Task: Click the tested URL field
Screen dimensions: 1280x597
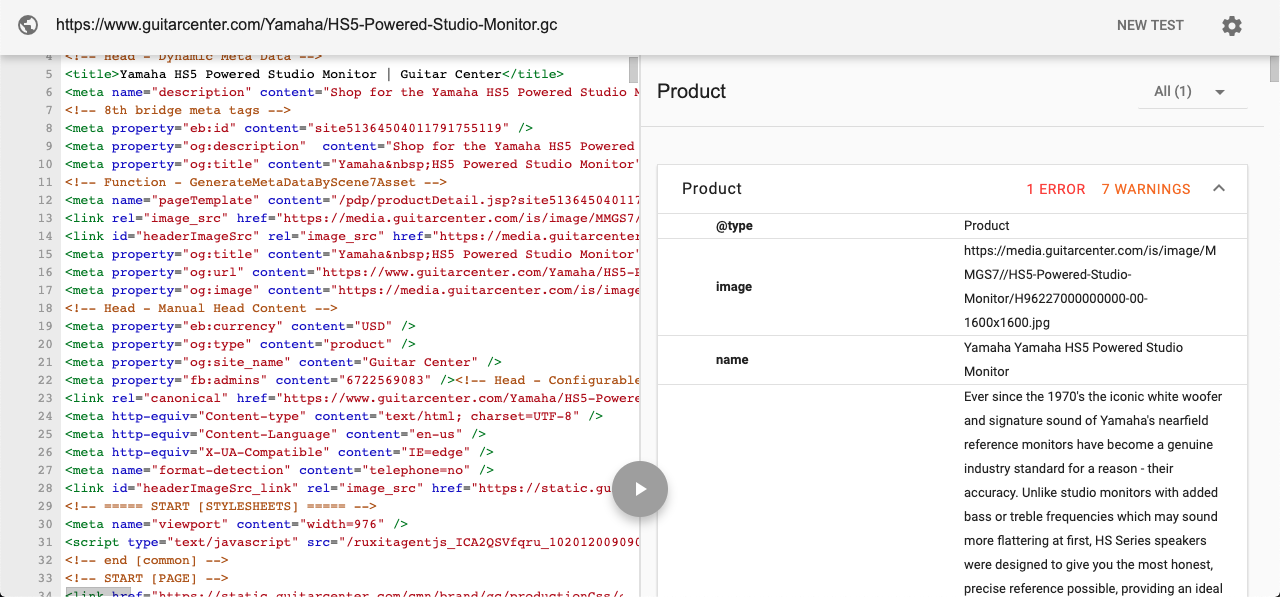Action: click(x=306, y=25)
